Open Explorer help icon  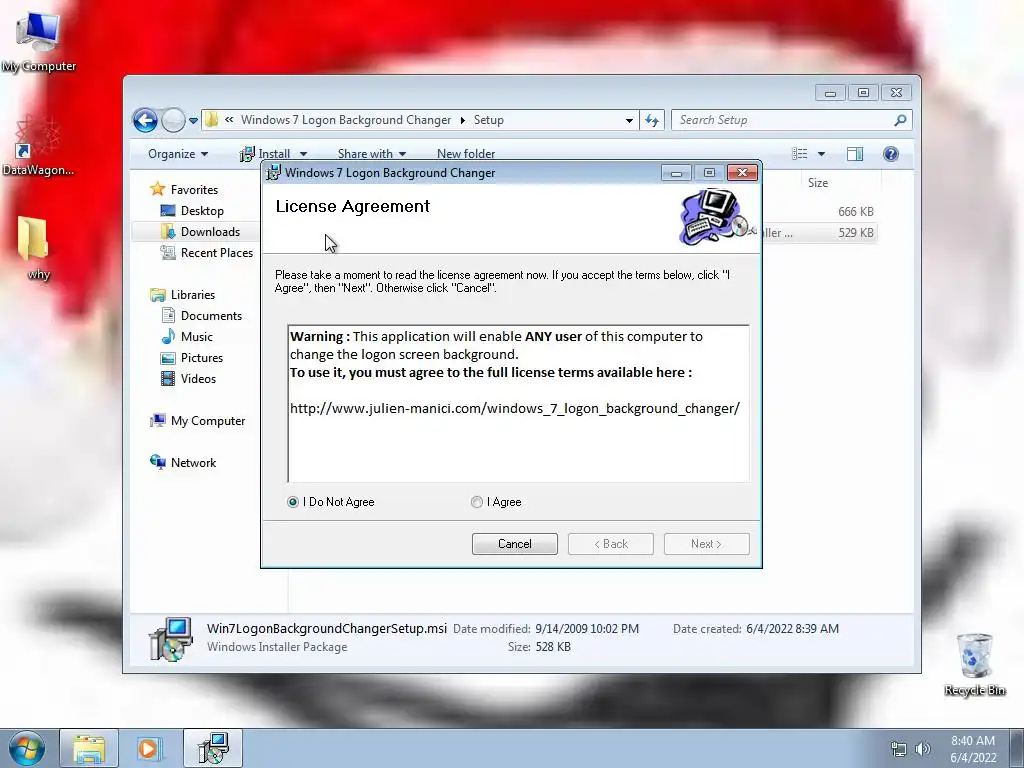pos(891,154)
